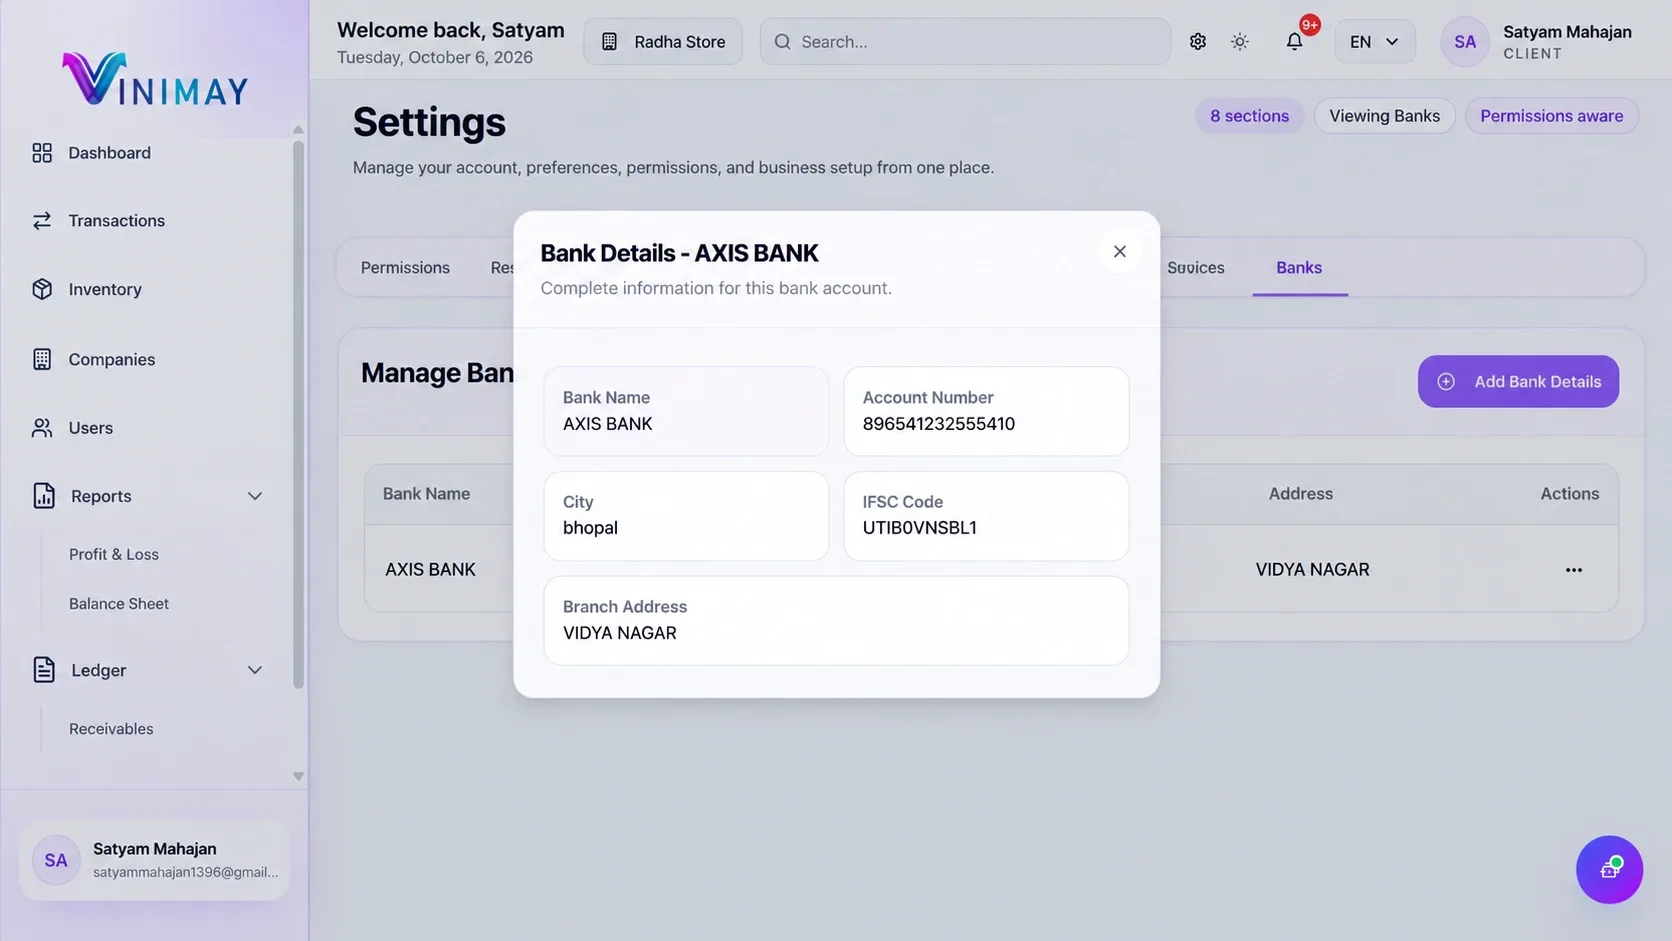Select the Inventory box icon
This screenshot has width=1672, height=941.
click(x=42, y=289)
